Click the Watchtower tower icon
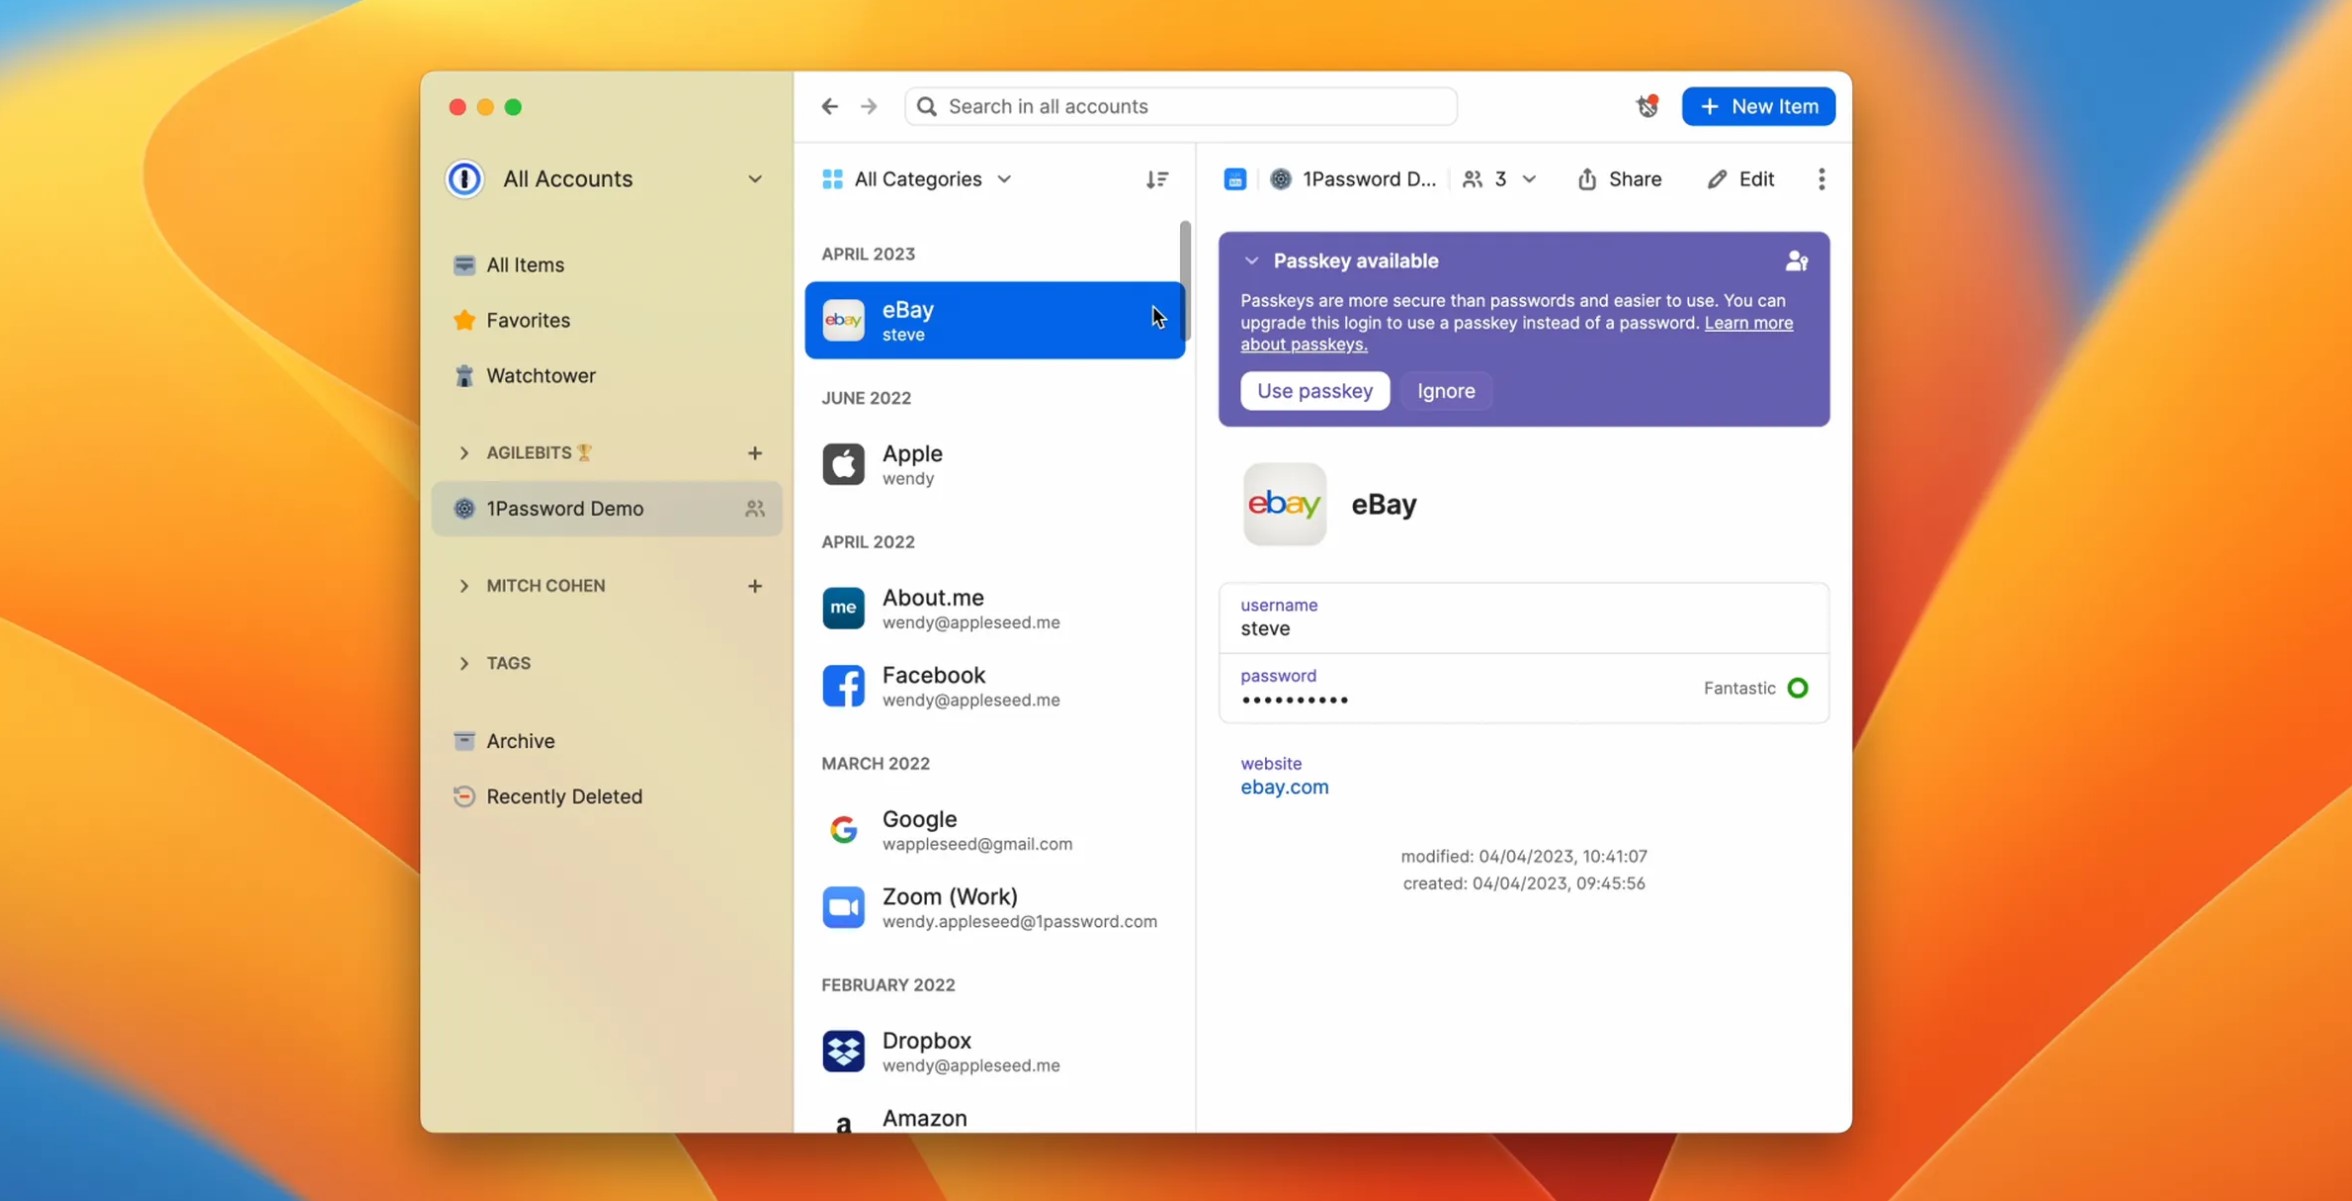2352x1201 pixels. coord(464,376)
